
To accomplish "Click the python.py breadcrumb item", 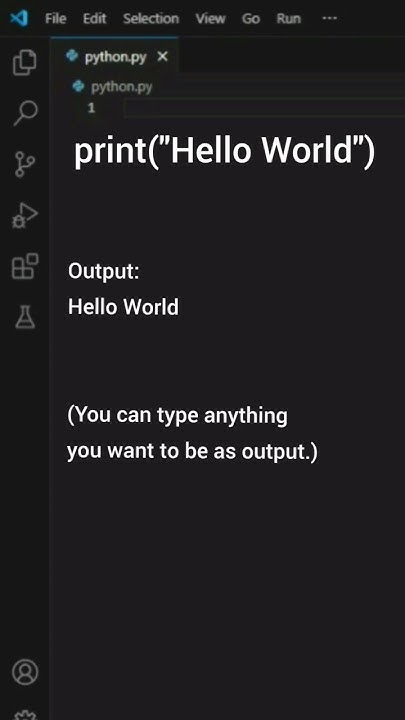I will tap(112, 86).
